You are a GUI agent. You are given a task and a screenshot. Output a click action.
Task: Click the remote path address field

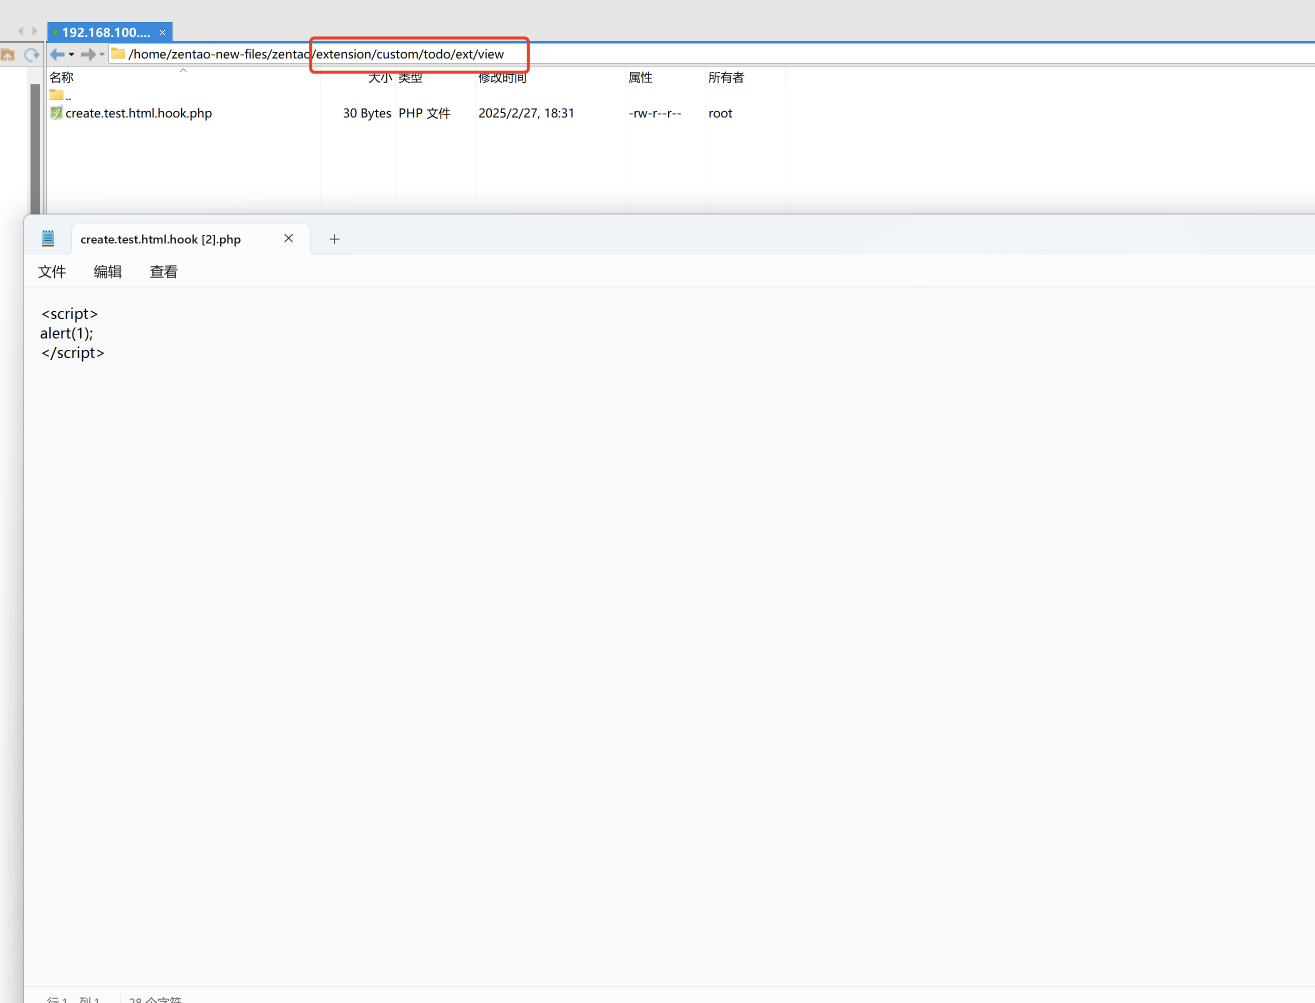(710, 54)
